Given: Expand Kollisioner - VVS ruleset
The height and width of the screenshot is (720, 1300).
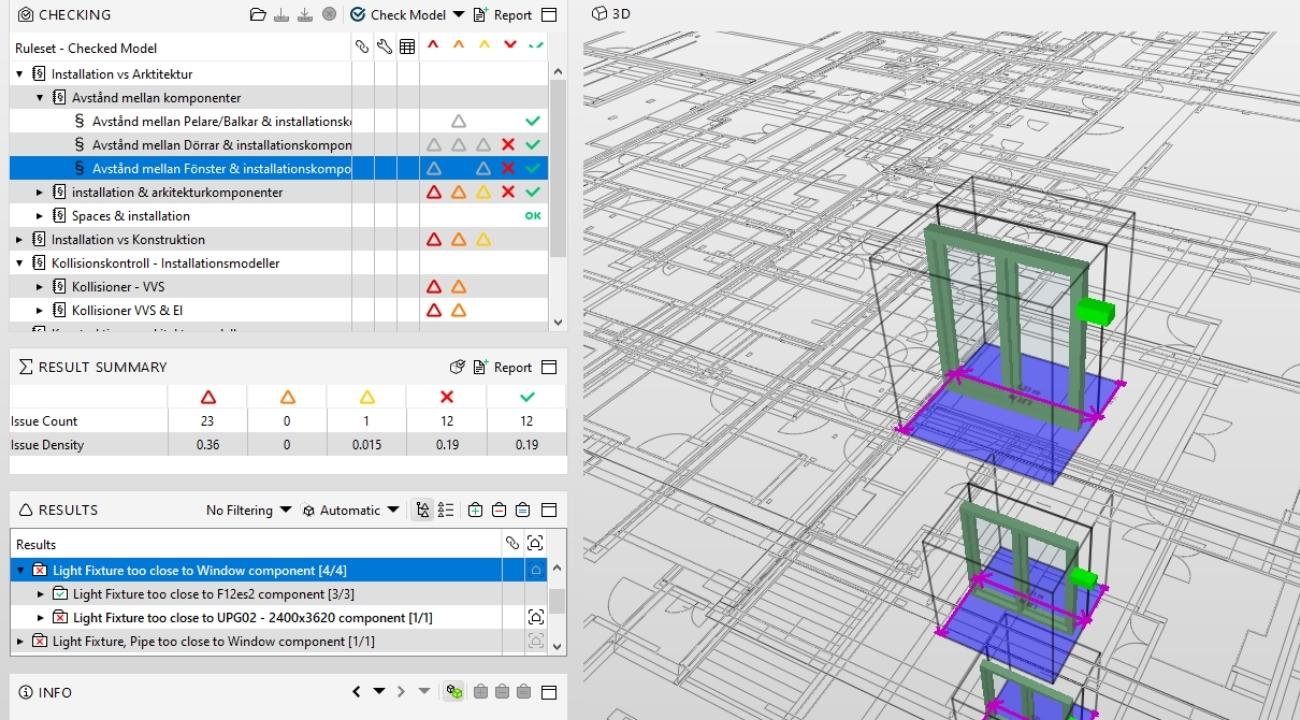Looking at the screenshot, I should [40, 287].
